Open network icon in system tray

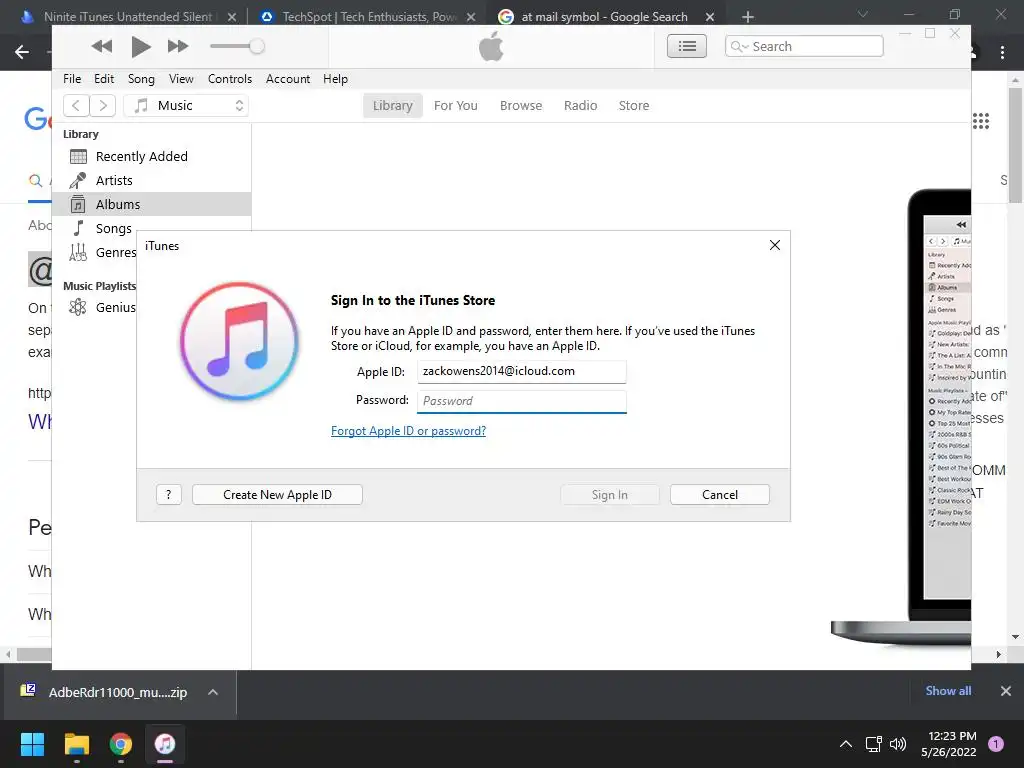point(873,744)
